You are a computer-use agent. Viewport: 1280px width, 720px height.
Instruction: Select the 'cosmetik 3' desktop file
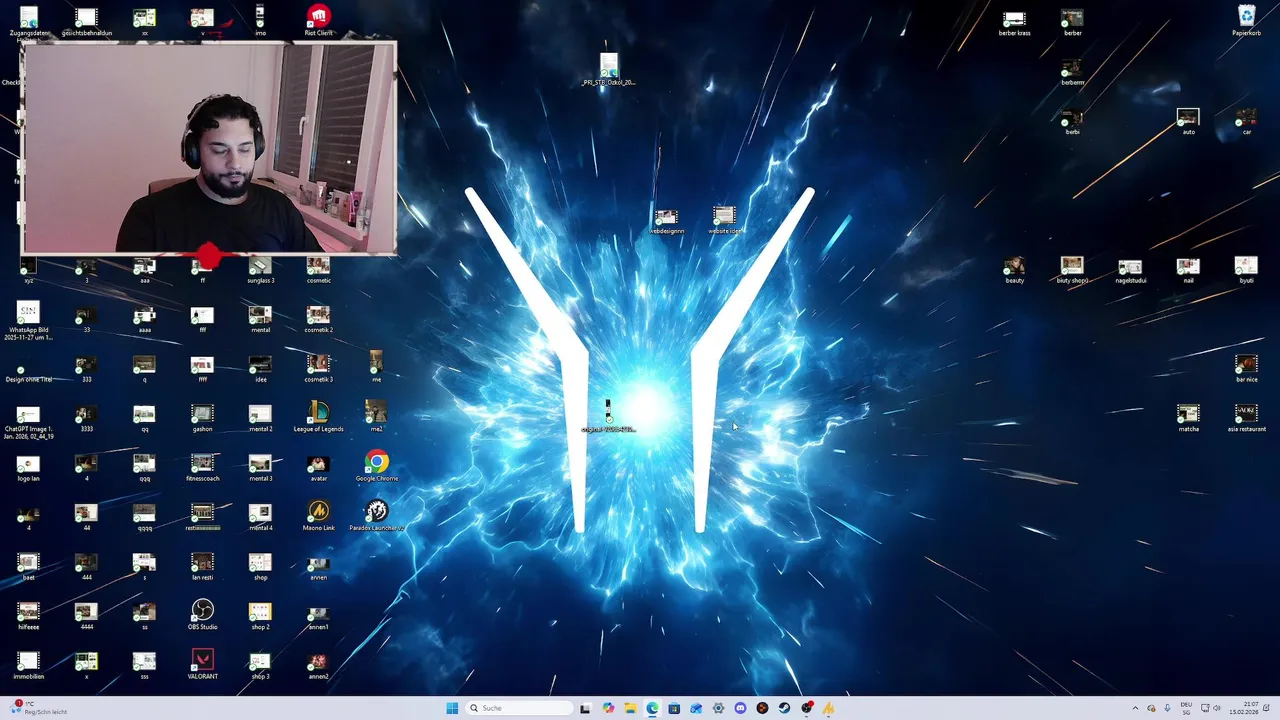click(x=318, y=368)
